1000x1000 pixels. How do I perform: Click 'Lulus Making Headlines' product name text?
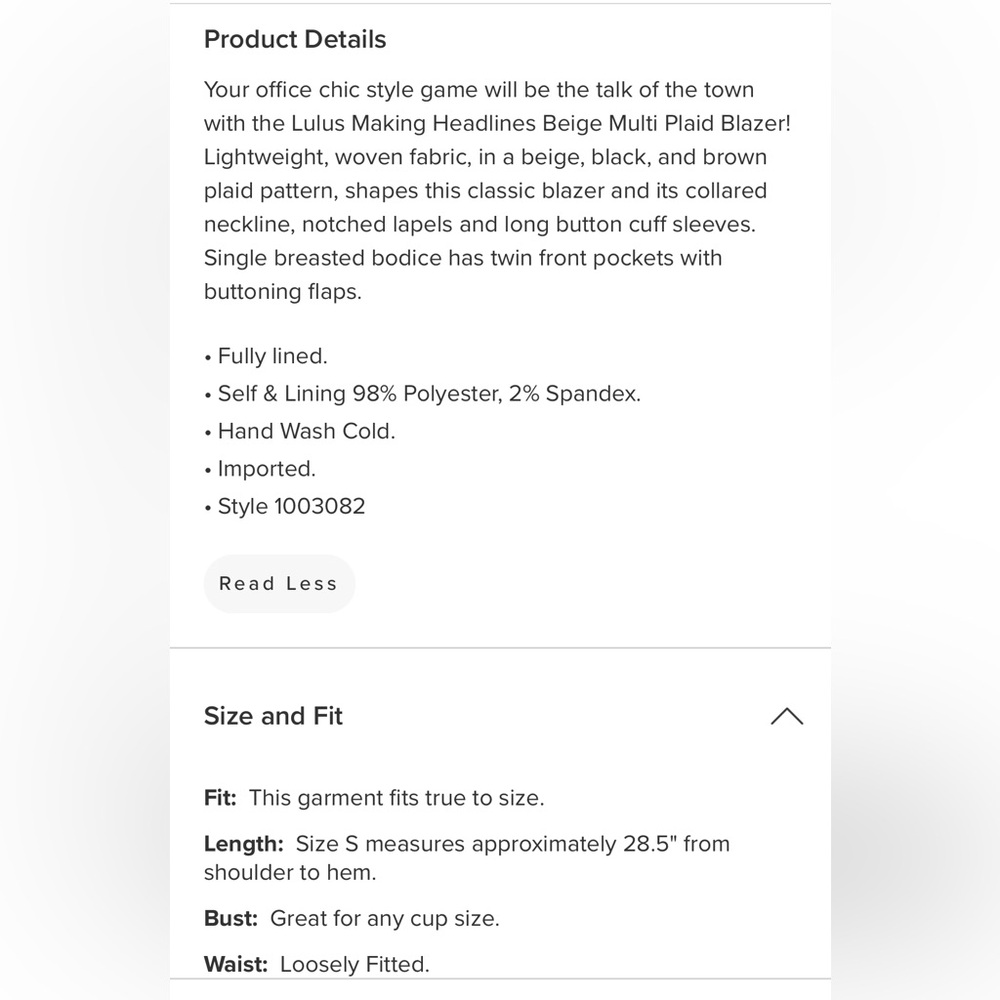[414, 123]
